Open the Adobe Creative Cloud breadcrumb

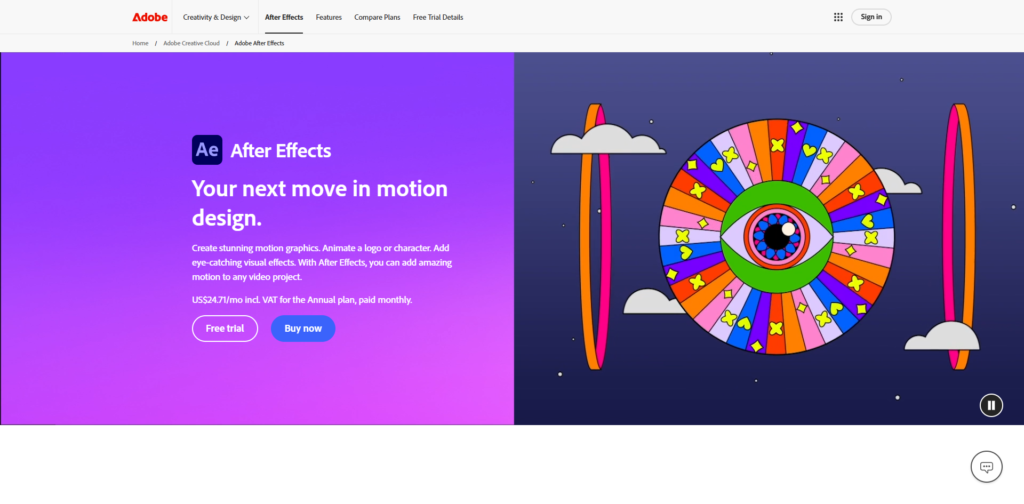(x=191, y=43)
